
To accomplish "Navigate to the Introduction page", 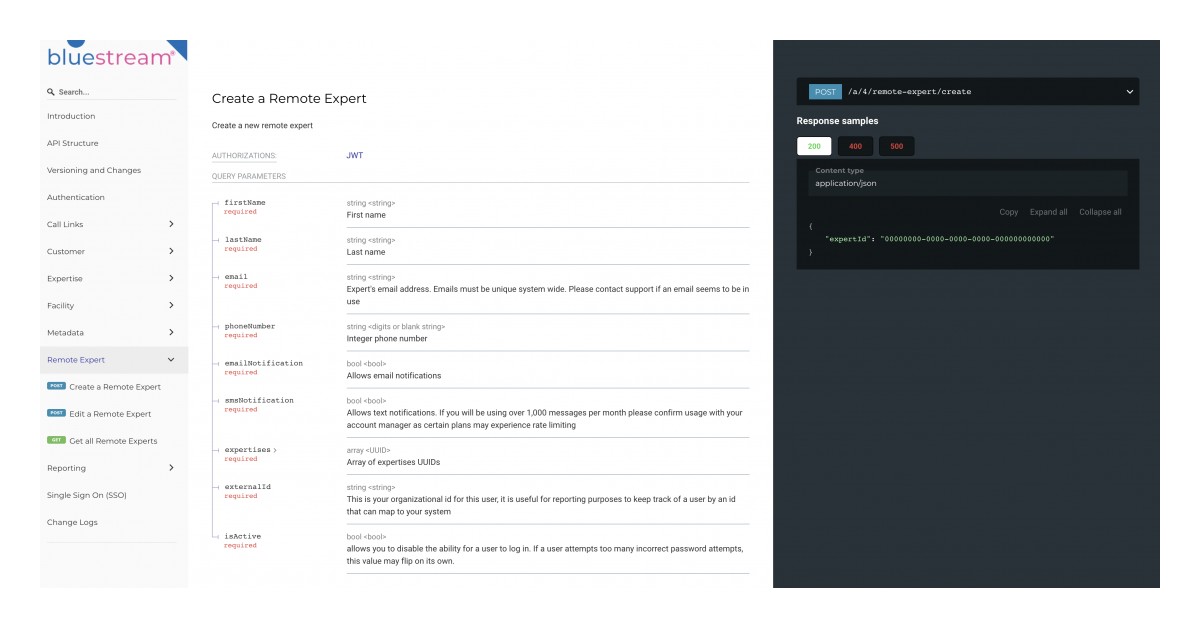I will click(x=73, y=116).
